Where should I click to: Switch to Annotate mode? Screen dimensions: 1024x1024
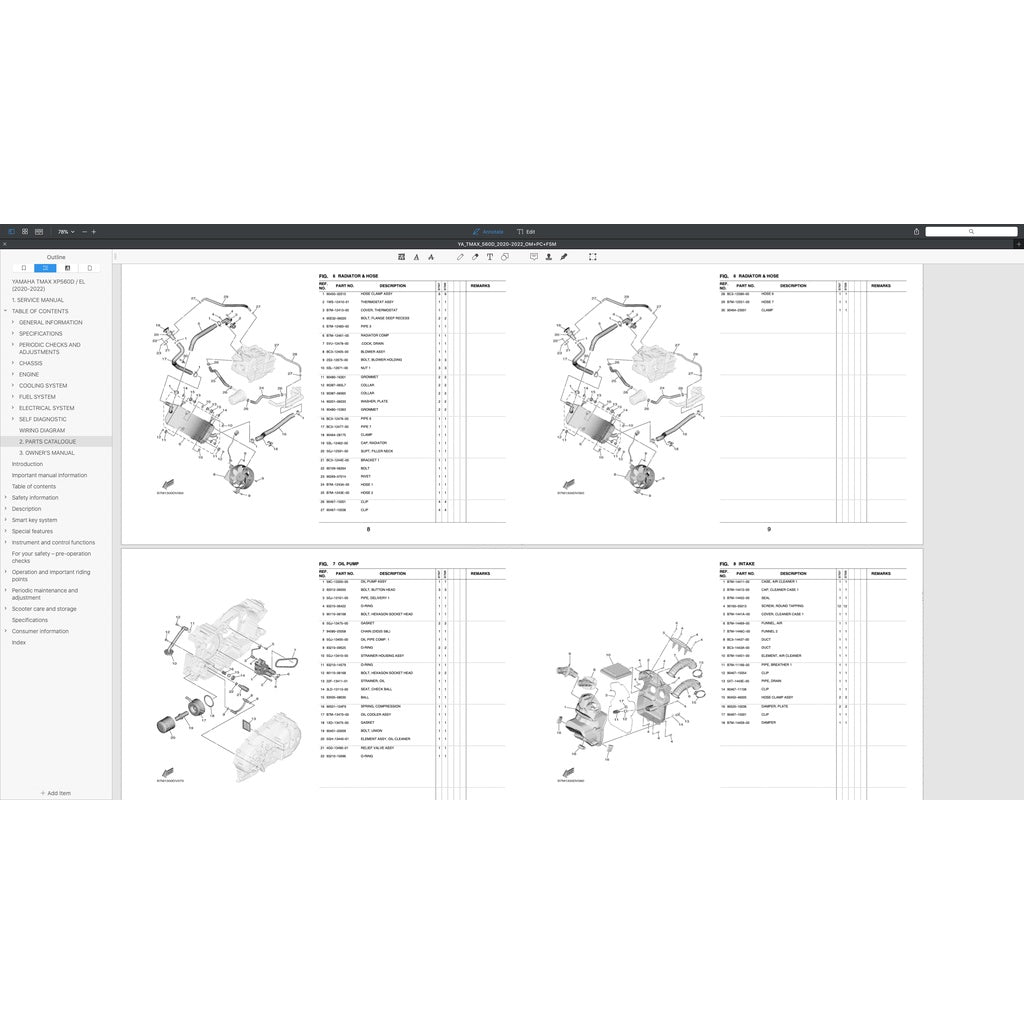tap(488, 231)
